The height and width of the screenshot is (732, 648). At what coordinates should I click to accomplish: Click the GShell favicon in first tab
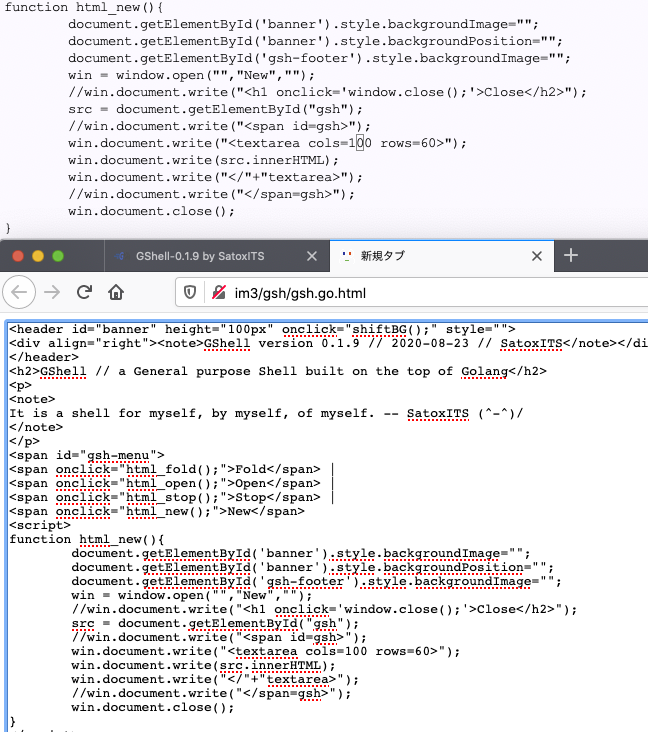119,256
